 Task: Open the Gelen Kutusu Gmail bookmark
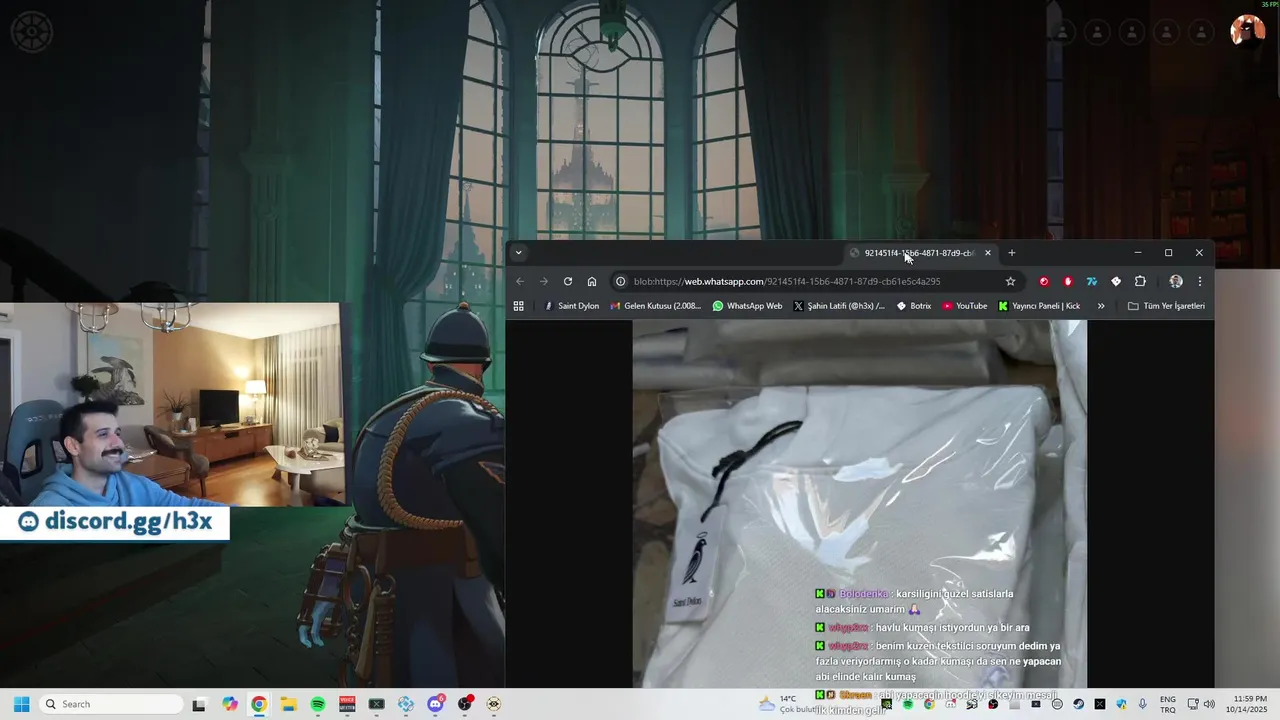point(656,306)
